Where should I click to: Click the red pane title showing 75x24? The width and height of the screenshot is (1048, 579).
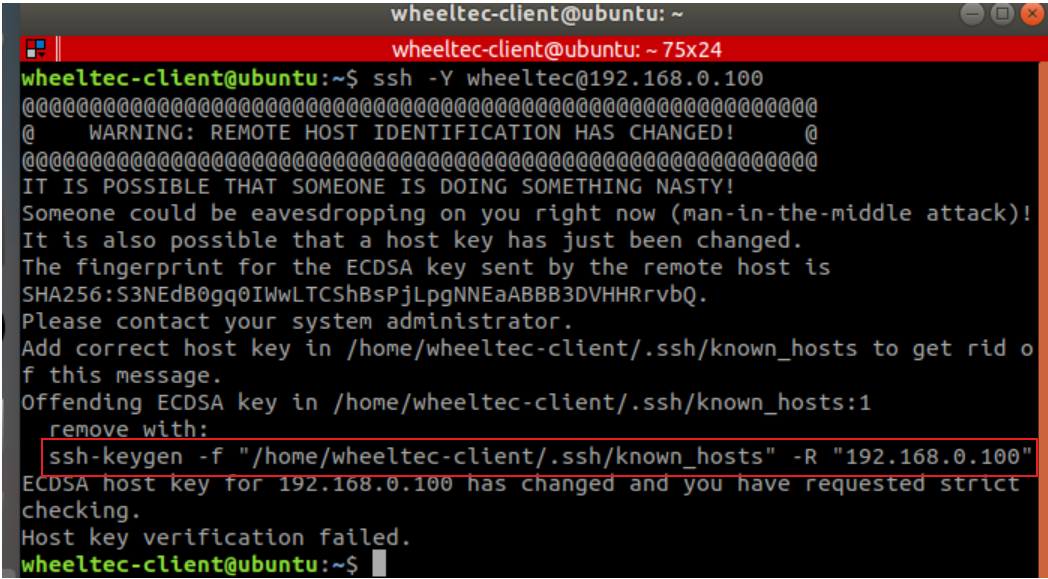pyautogui.click(x=556, y=49)
